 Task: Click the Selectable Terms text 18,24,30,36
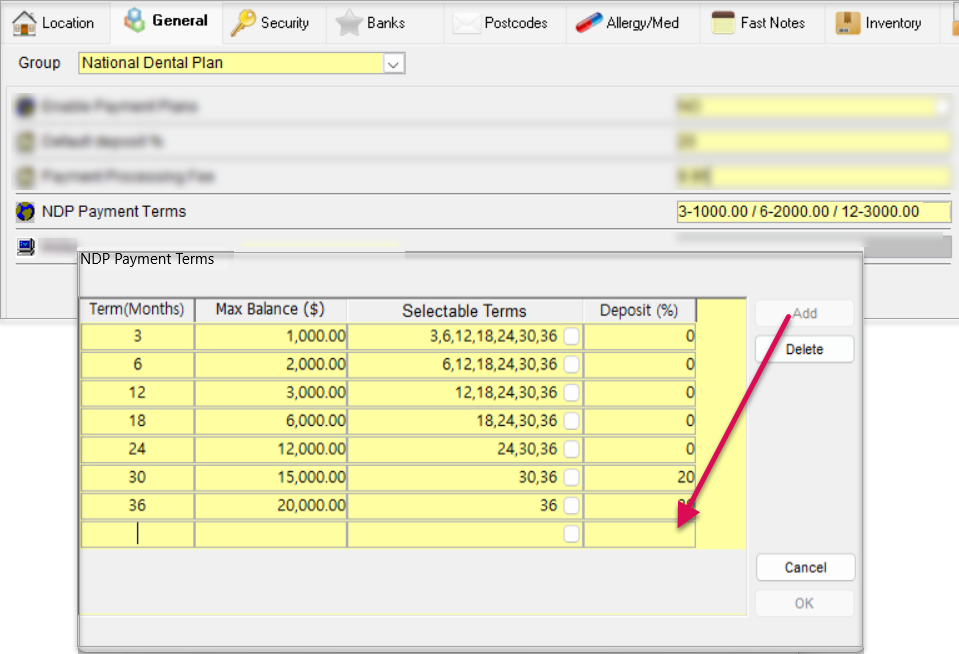[517, 421]
